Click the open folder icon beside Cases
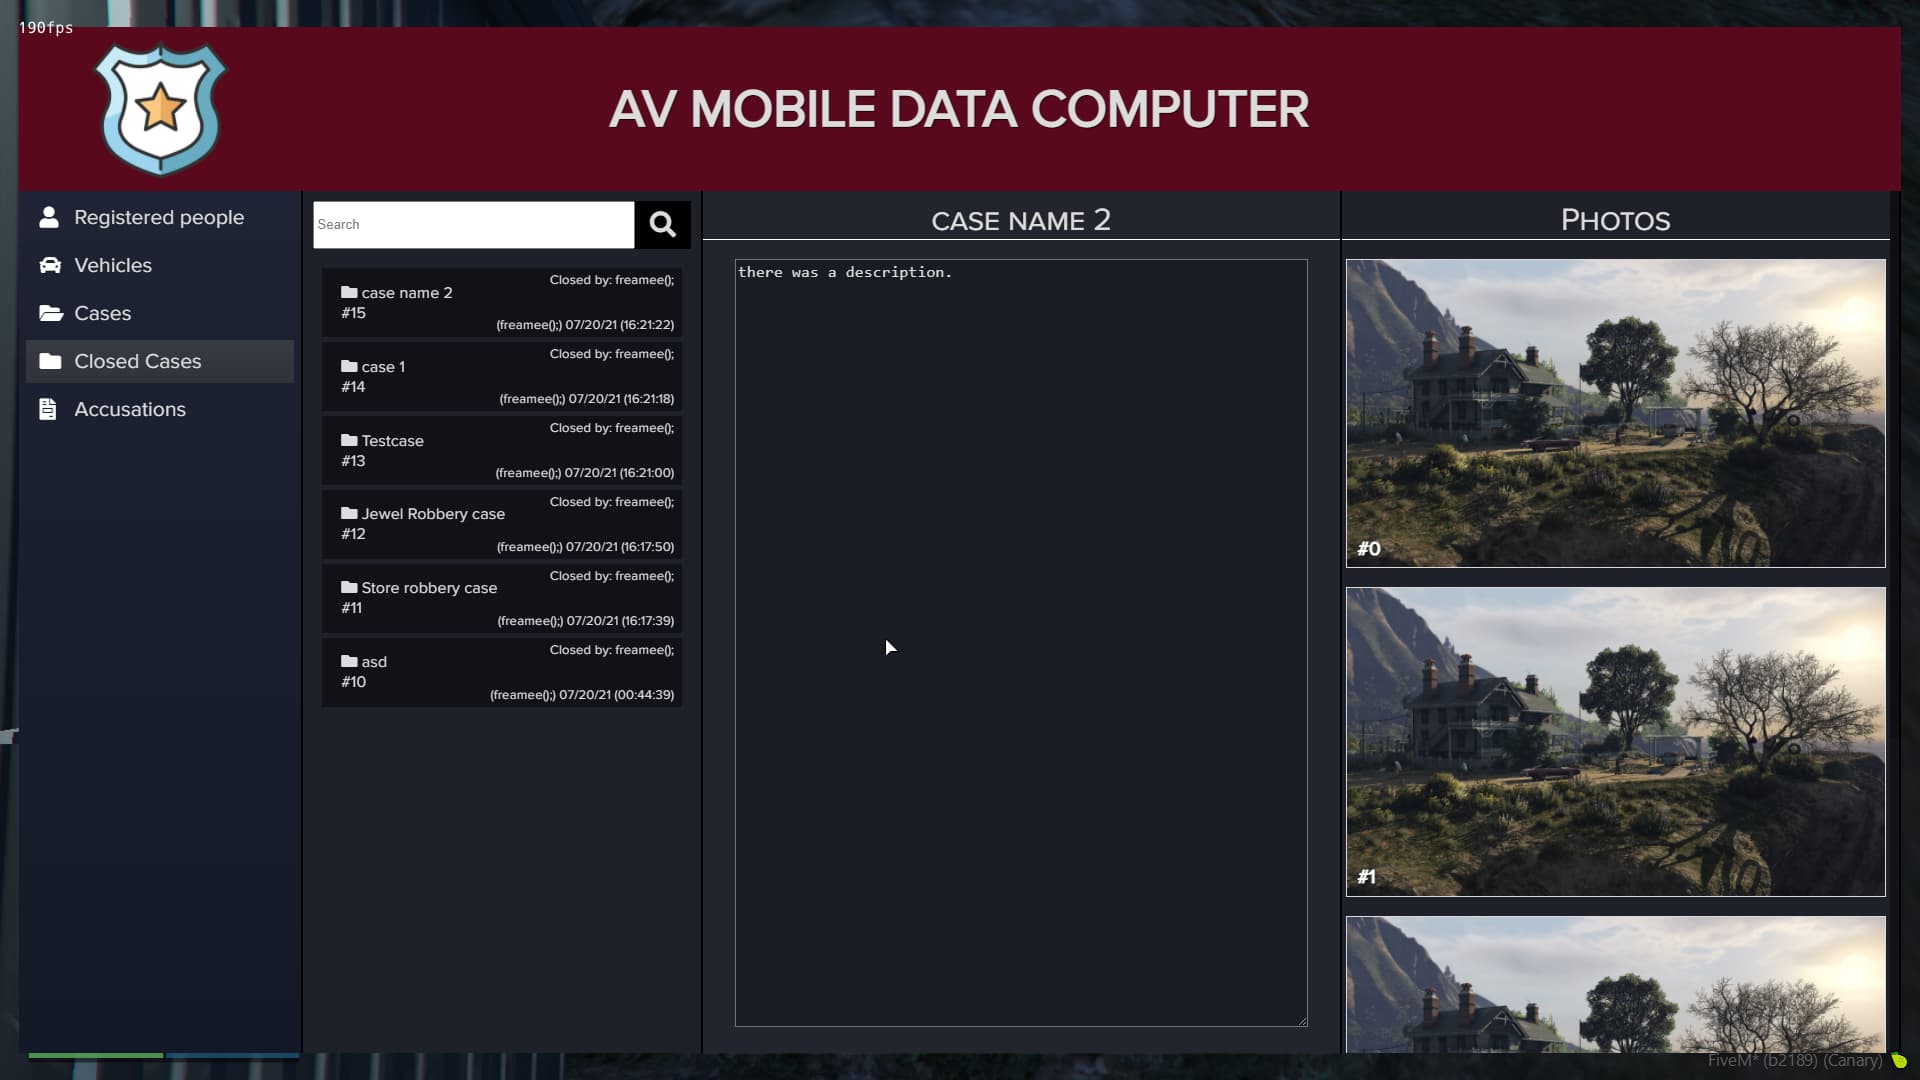 click(51, 313)
